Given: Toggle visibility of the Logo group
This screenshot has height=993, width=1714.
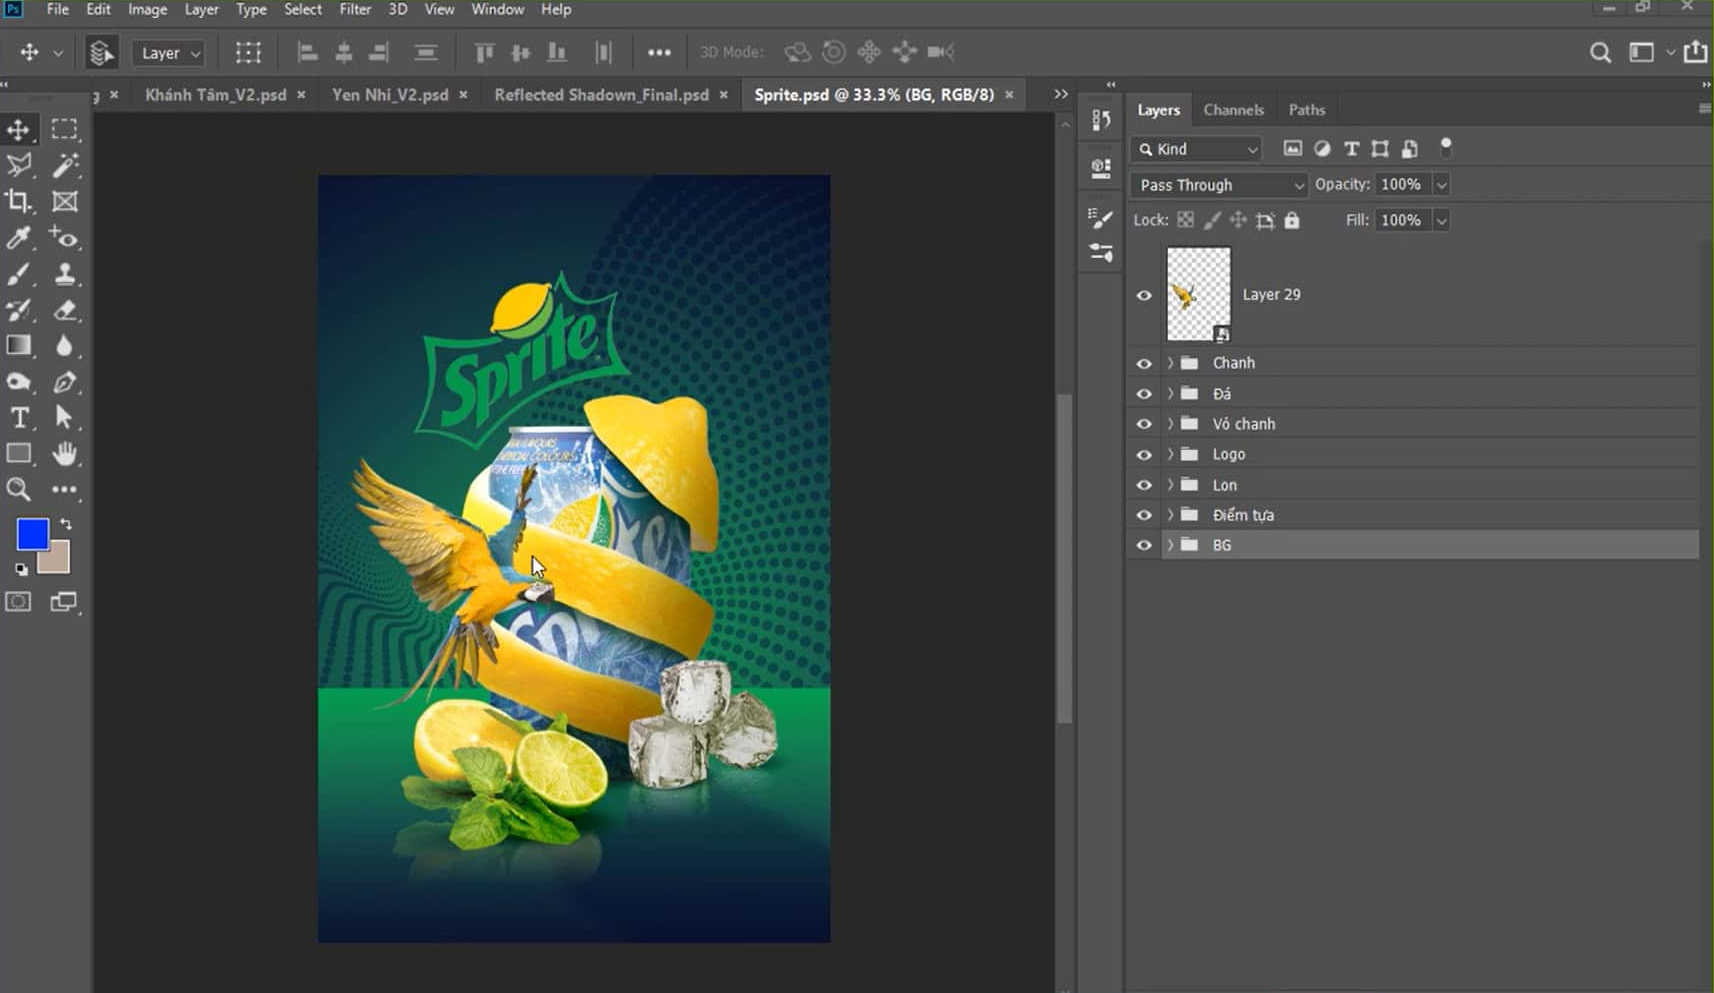Looking at the screenshot, I should tap(1144, 455).
